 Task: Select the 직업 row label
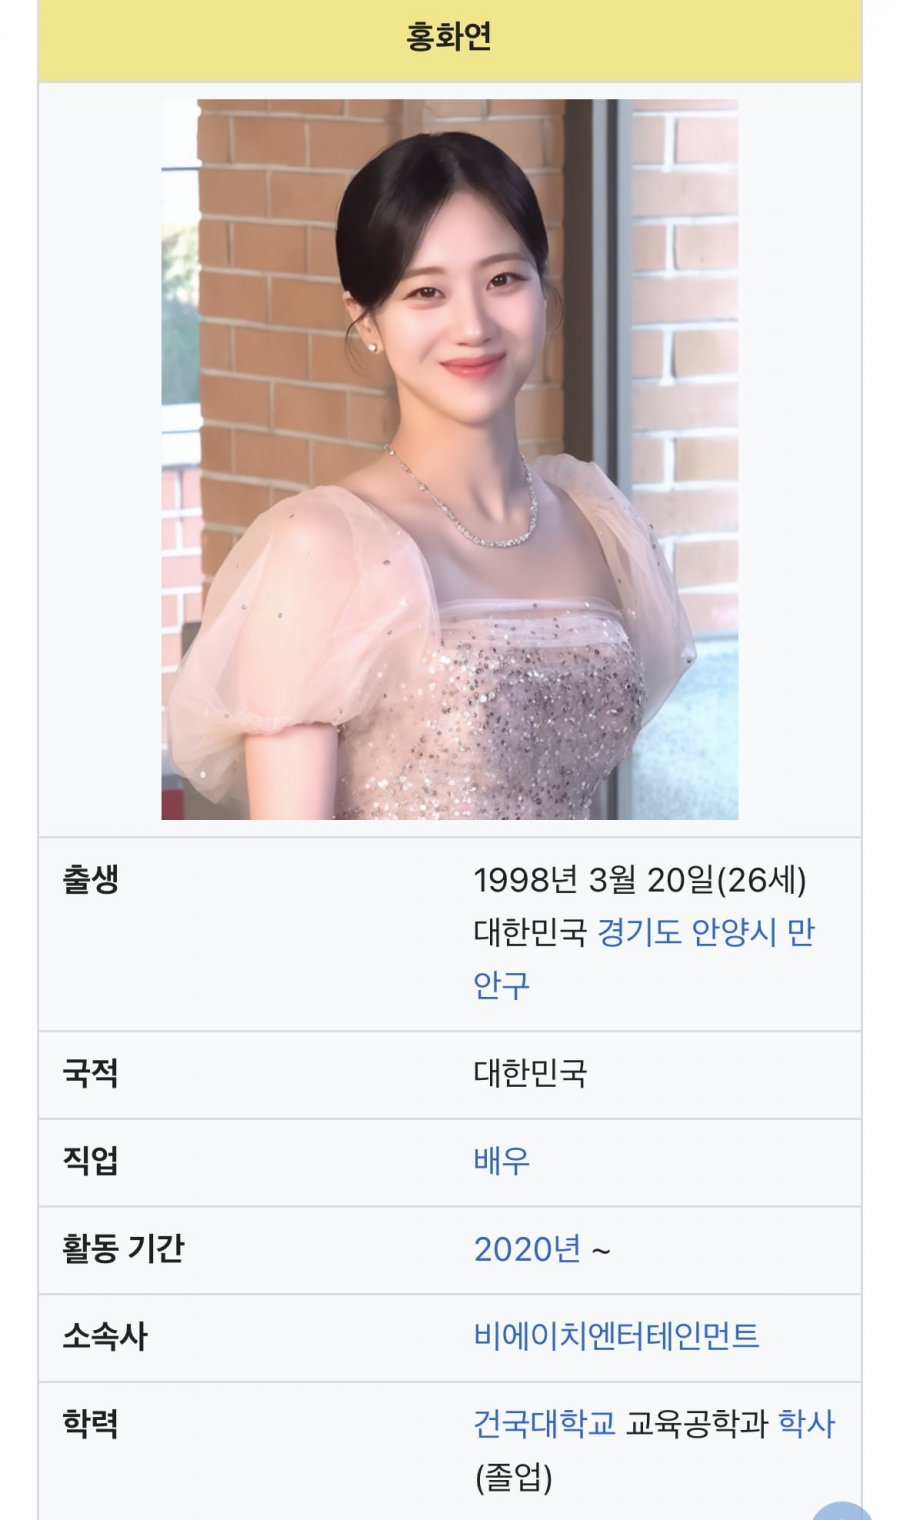pyautogui.click(x=91, y=1161)
